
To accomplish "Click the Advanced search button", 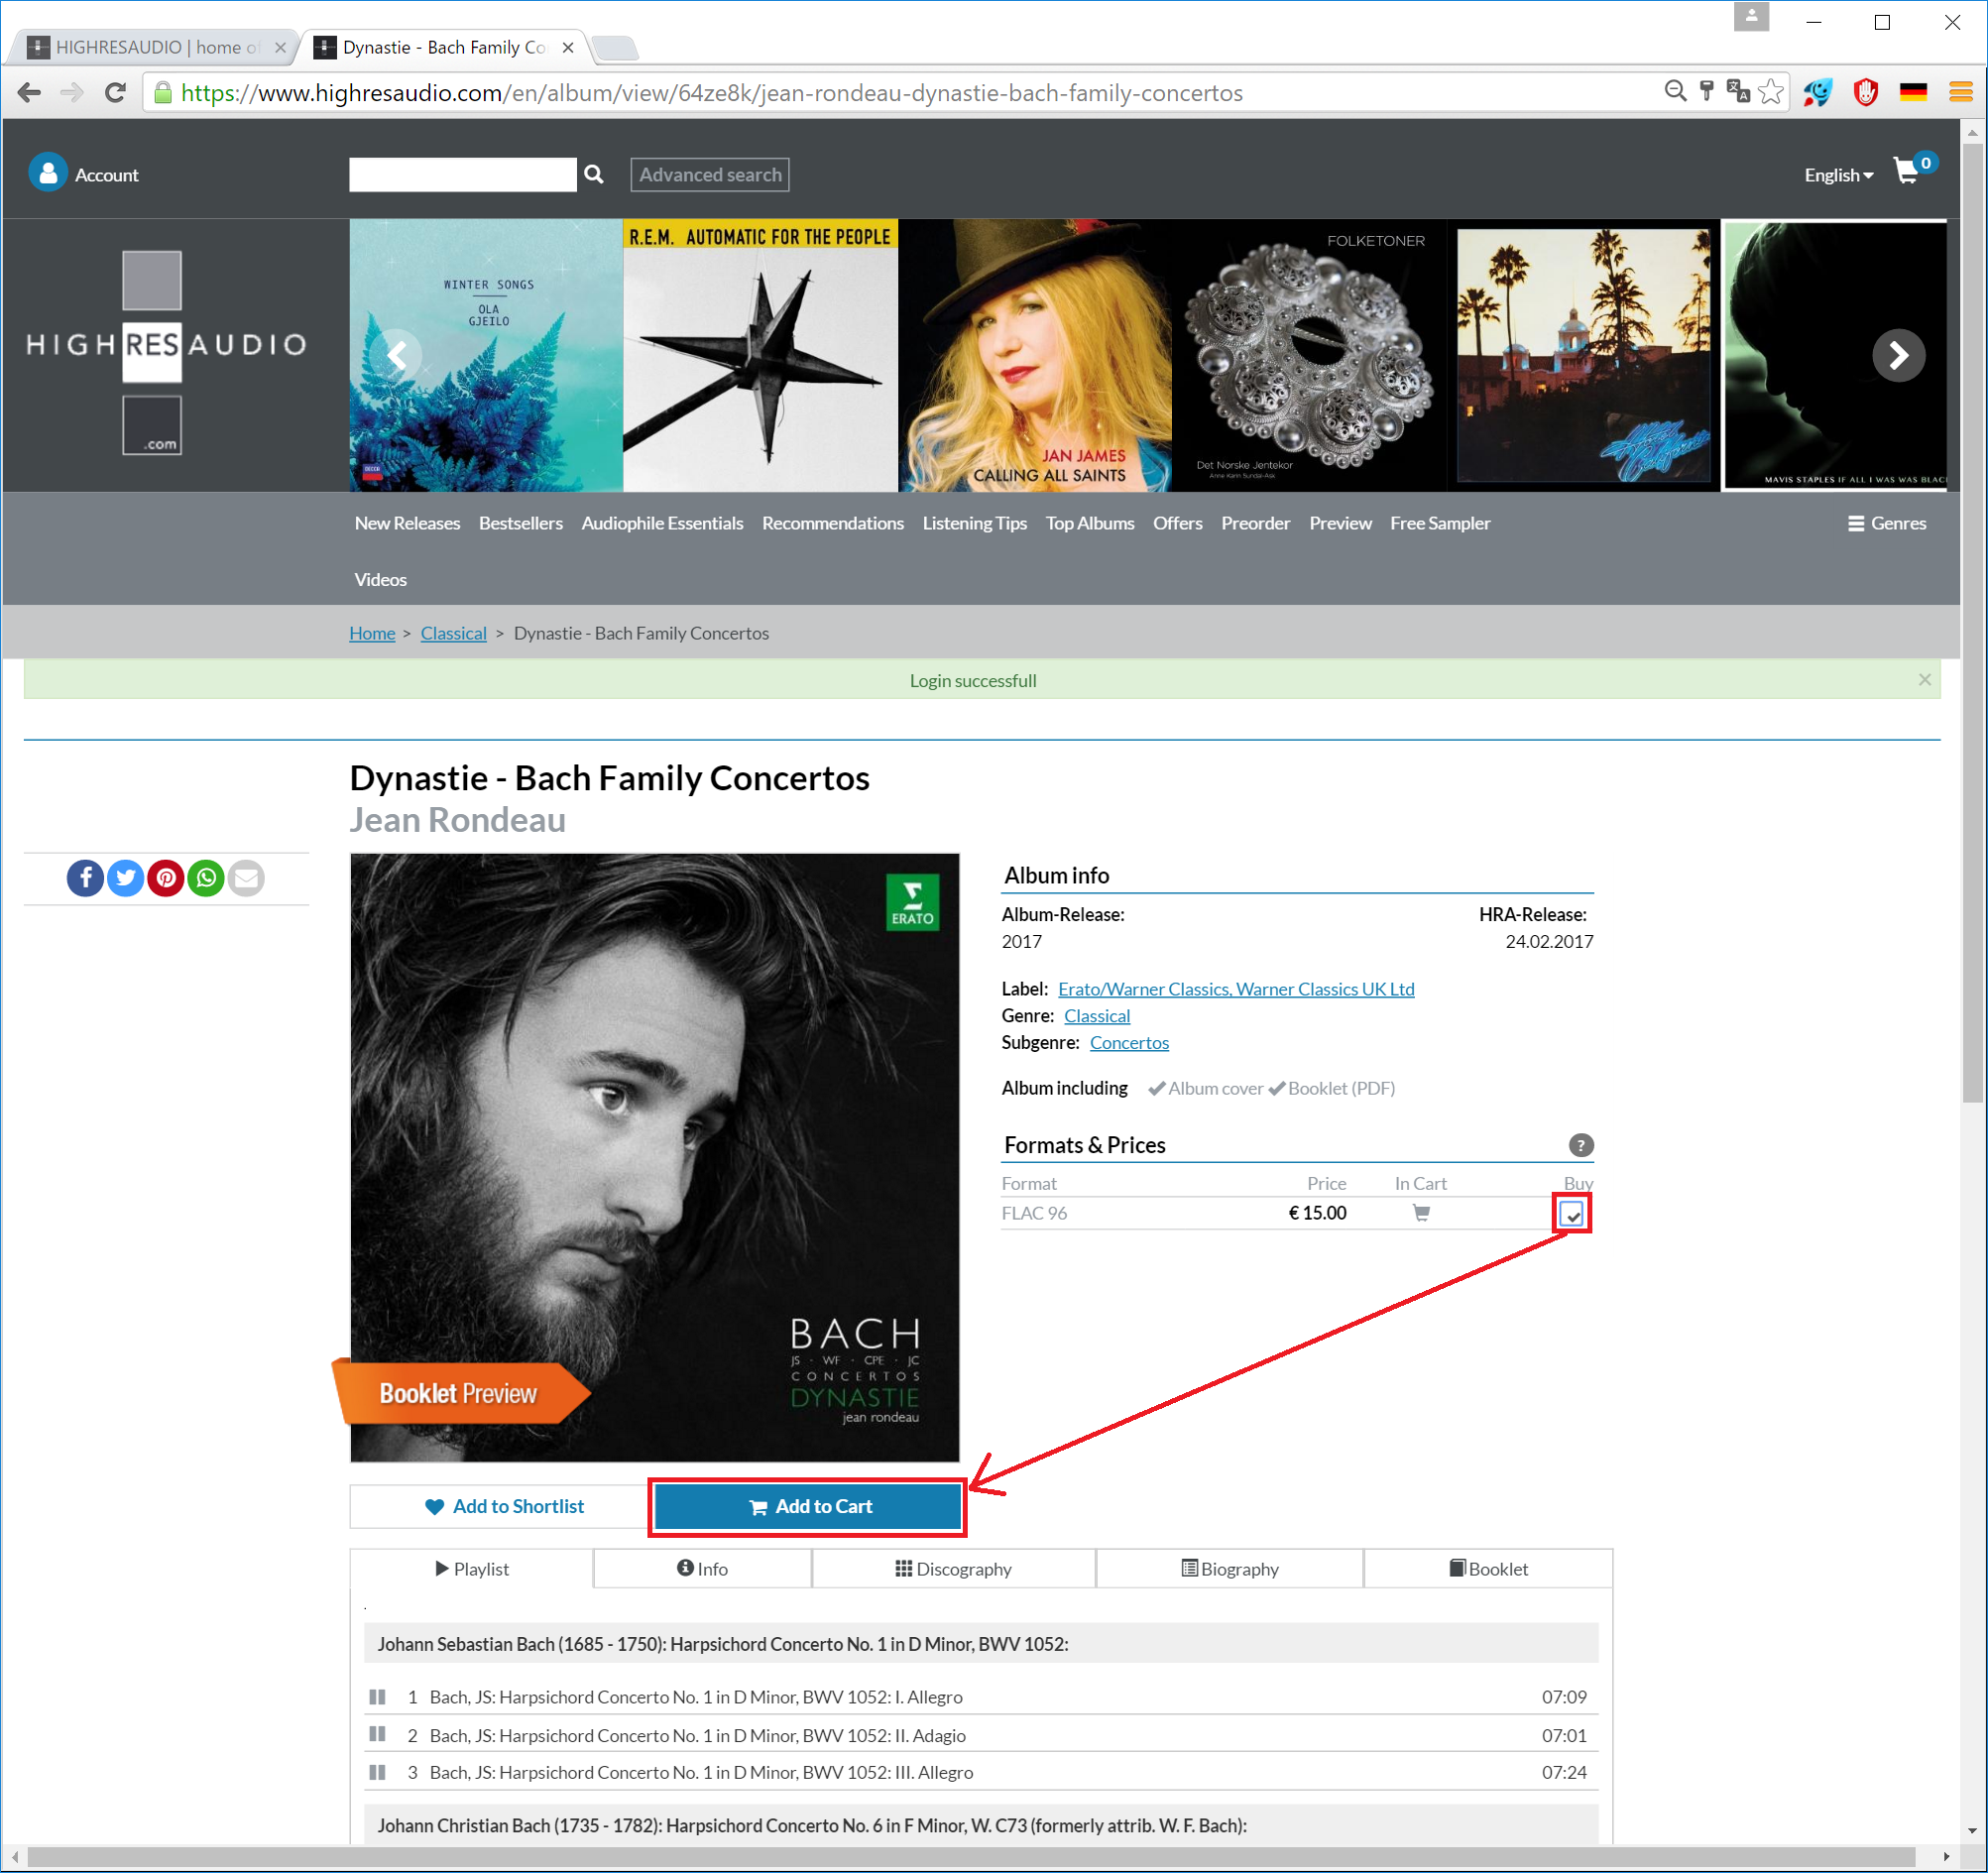I will click(709, 174).
